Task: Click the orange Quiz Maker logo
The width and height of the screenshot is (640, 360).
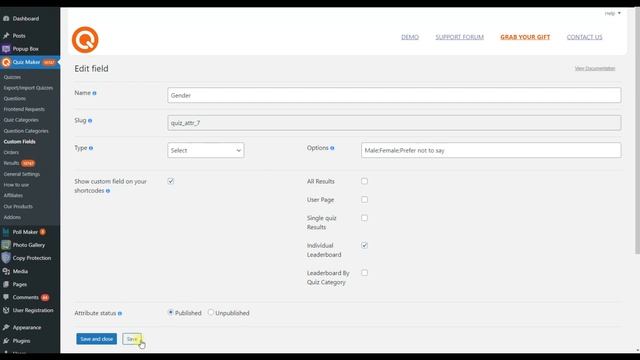Action: tap(85, 40)
